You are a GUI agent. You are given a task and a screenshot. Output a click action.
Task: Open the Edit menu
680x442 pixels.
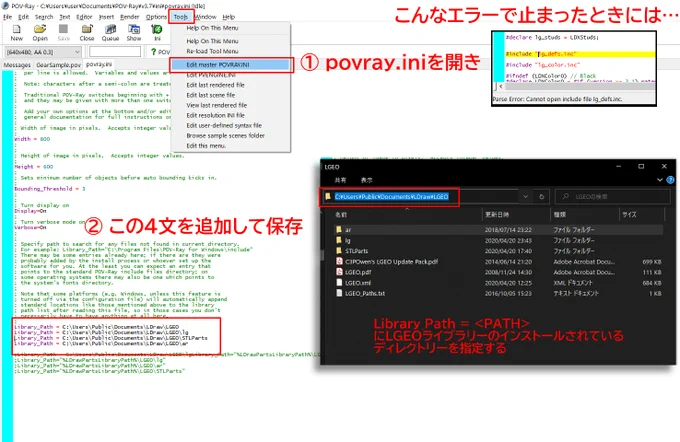(23, 17)
